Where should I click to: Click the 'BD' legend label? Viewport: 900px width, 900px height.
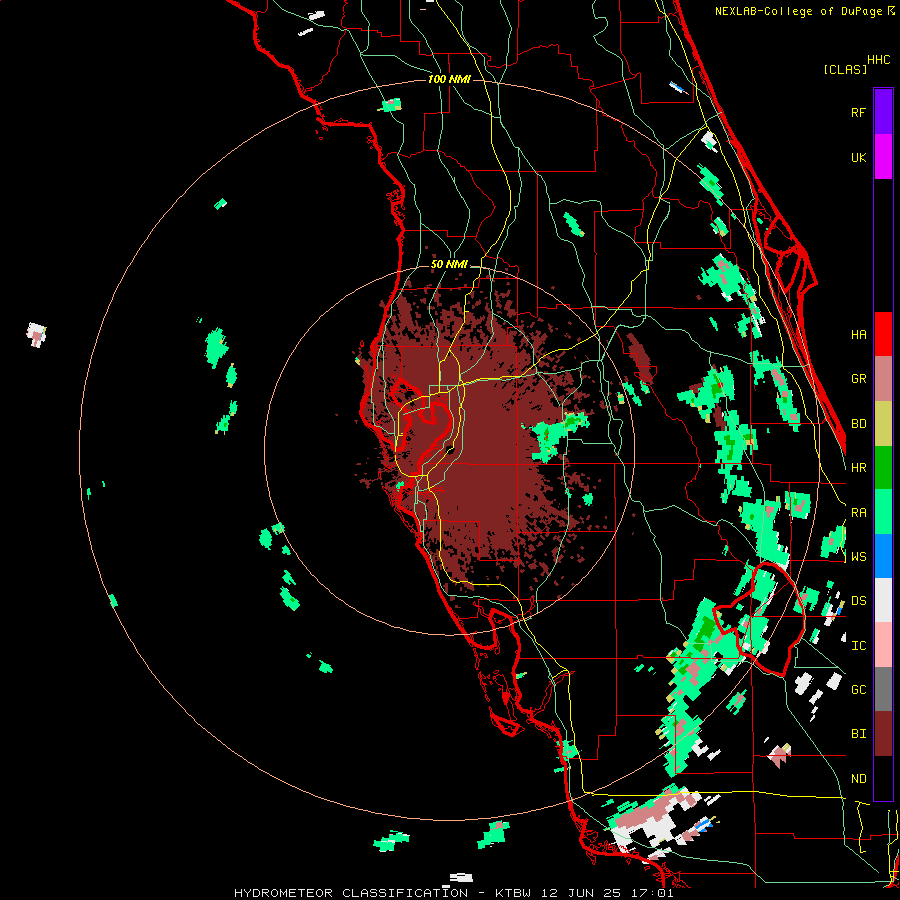pyautogui.click(x=858, y=424)
